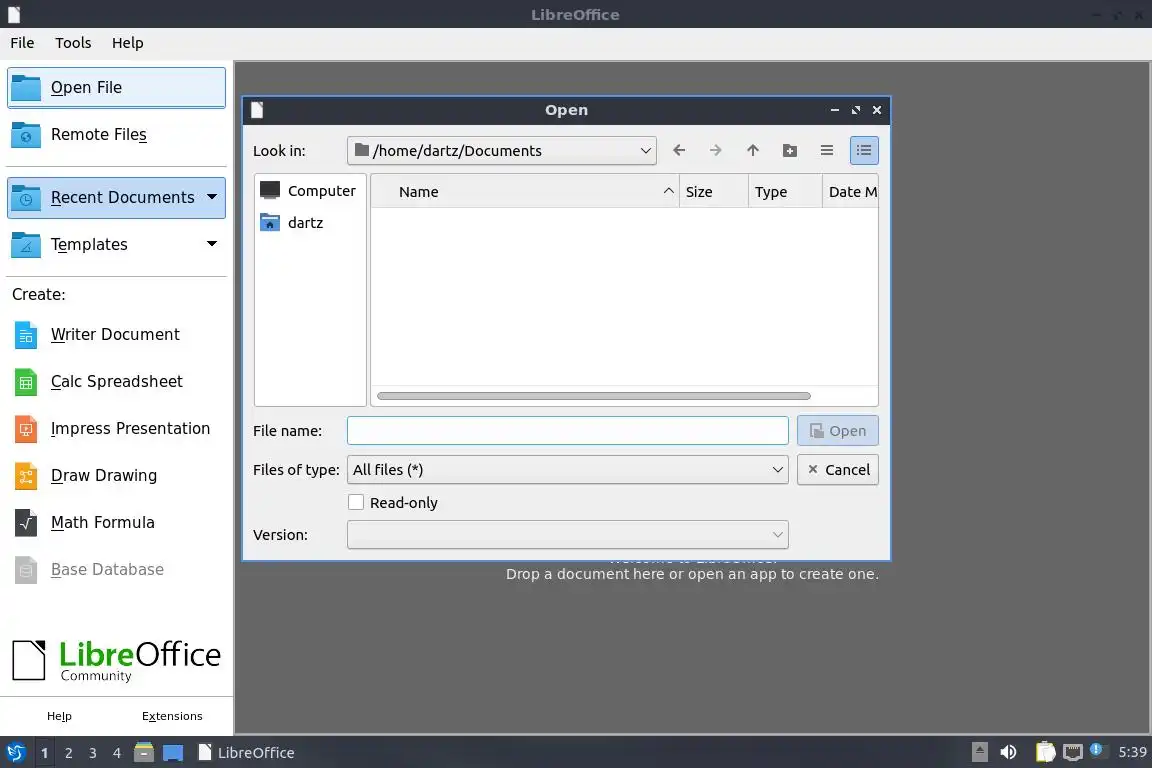This screenshot has width=1152, height=768.
Task: Cancel the Open dialog
Action: coord(838,470)
